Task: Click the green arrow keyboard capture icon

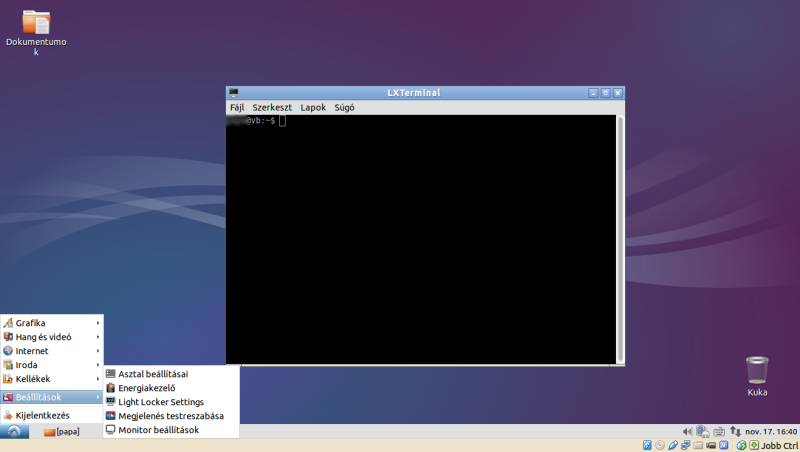Action: click(x=754, y=445)
